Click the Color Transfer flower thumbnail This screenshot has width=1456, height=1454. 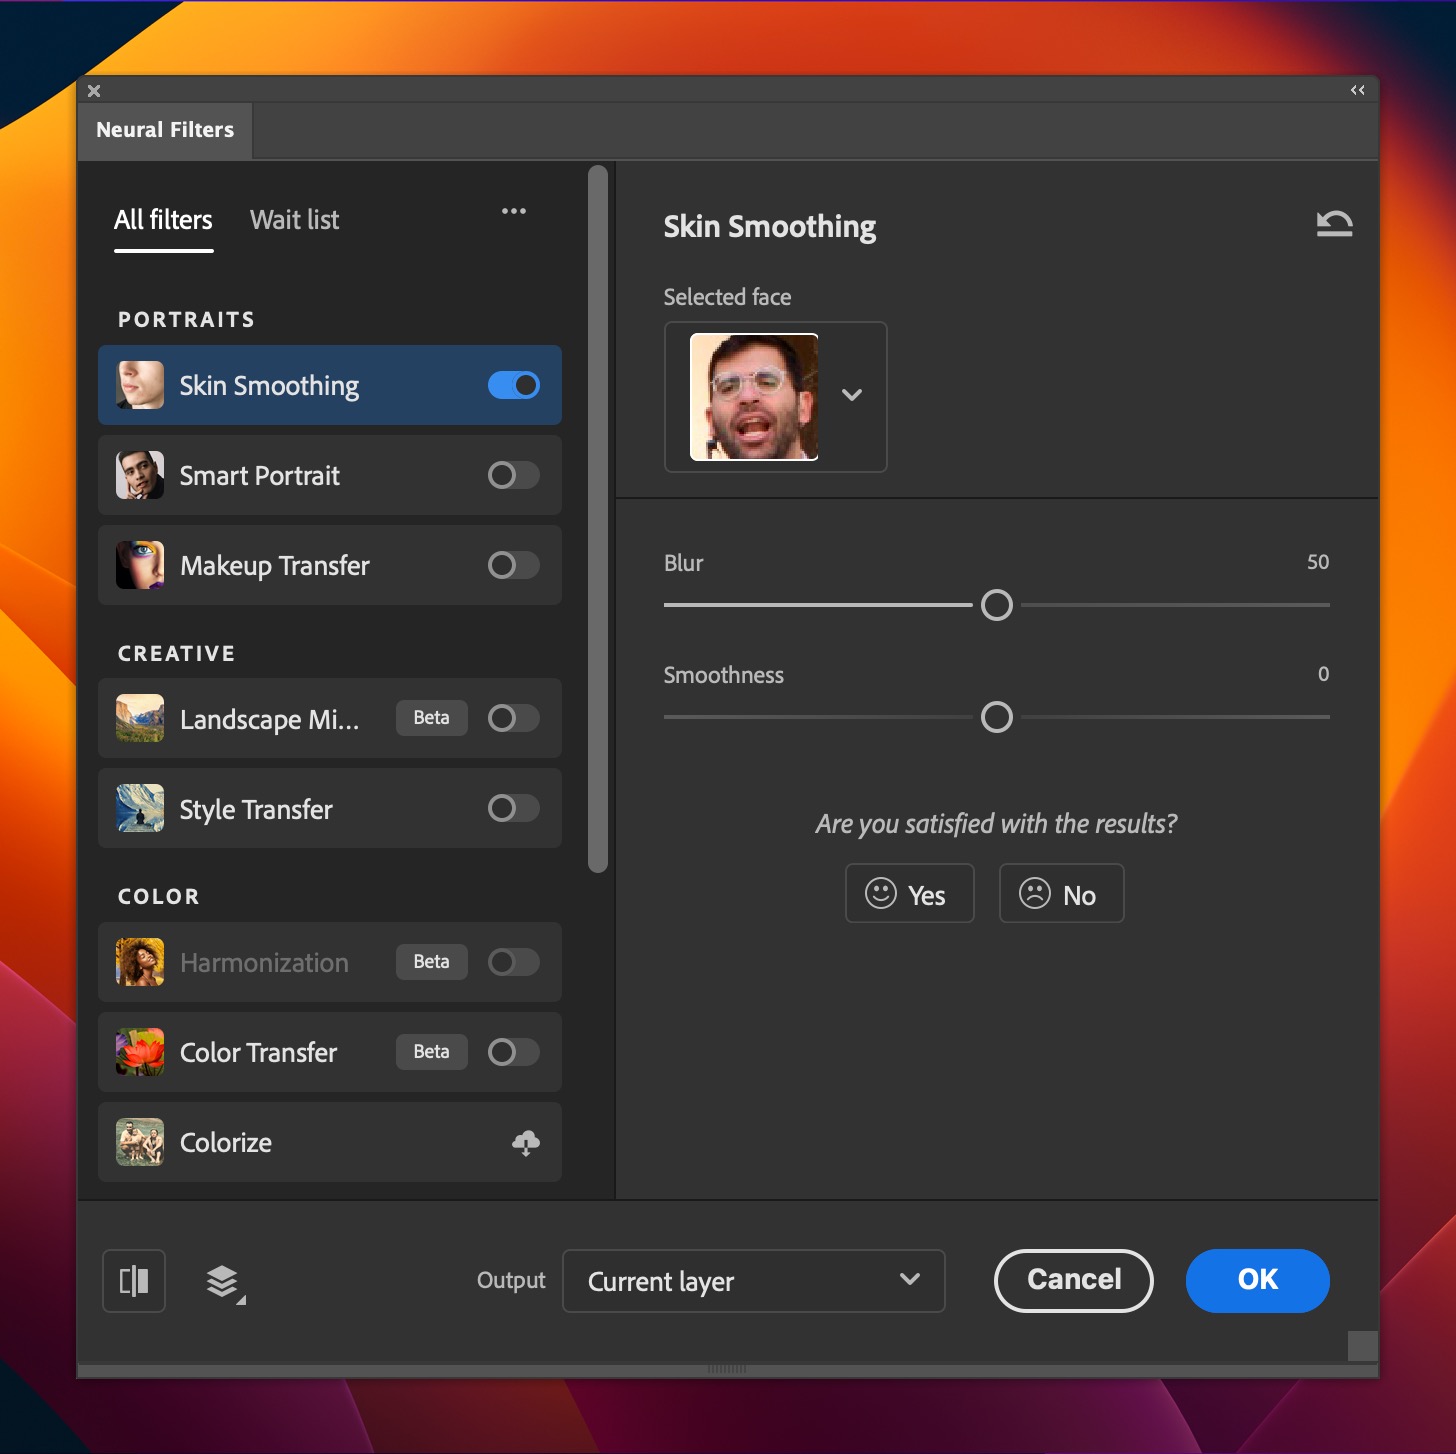point(140,1052)
